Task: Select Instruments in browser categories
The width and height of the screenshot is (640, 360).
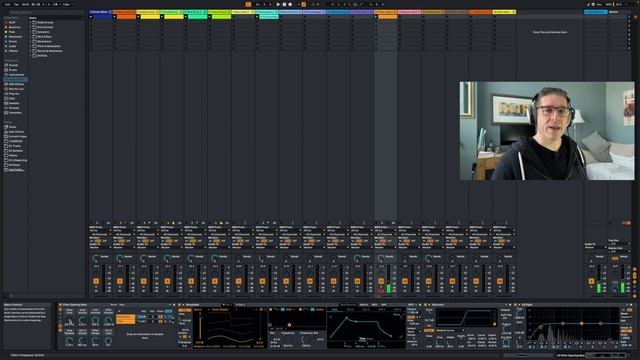Action: (16, 75)
